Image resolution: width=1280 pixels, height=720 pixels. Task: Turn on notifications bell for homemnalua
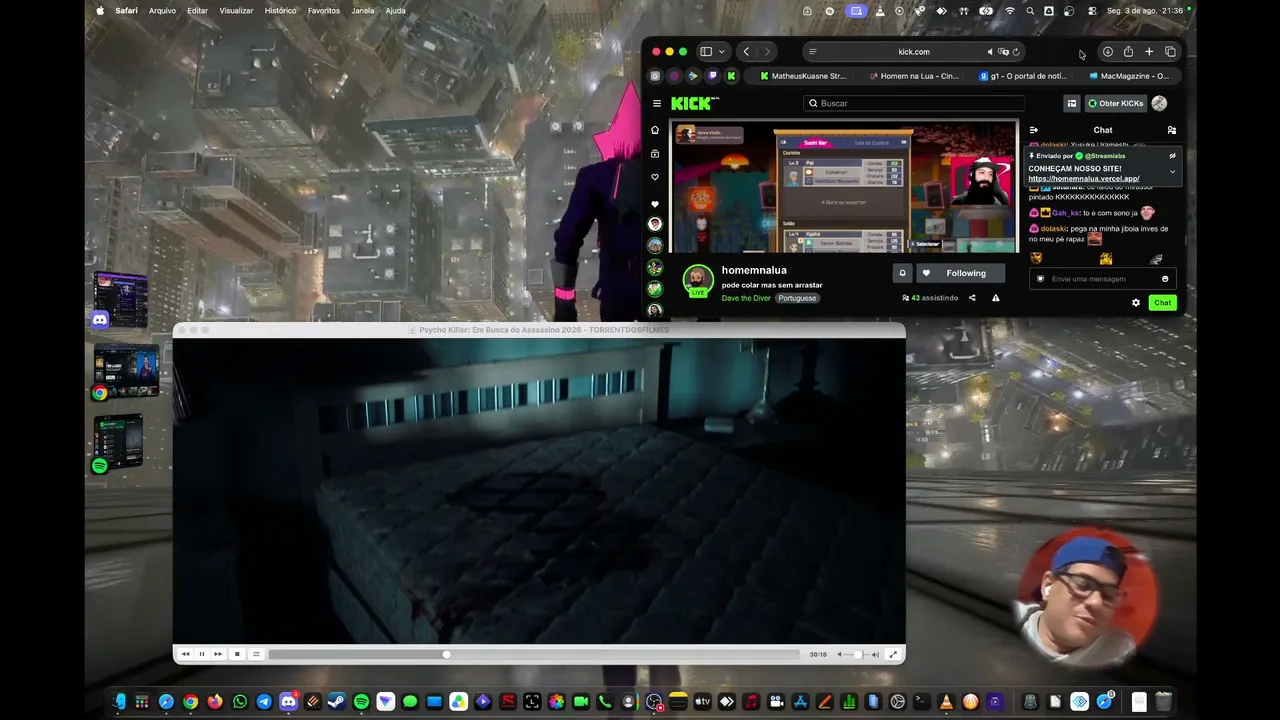pyautogui.click(x=902, y=273)
